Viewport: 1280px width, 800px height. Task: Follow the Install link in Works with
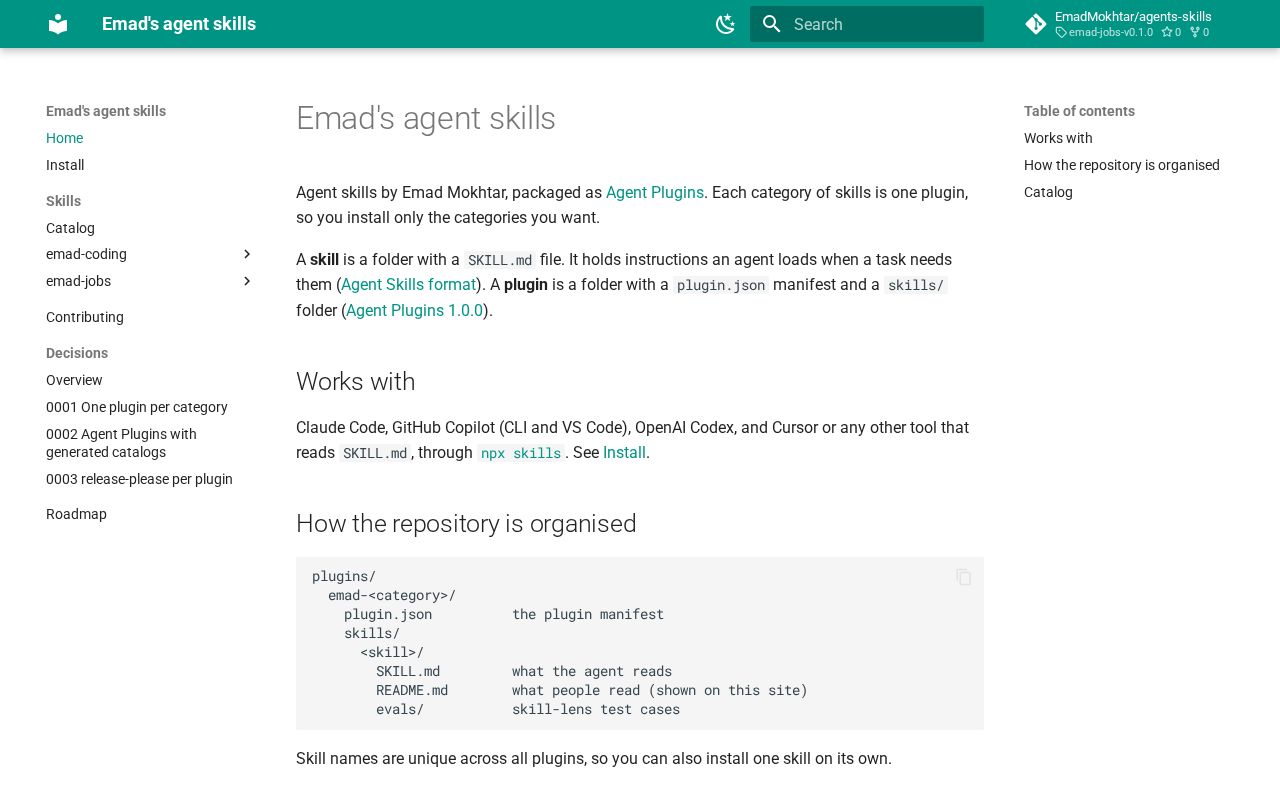click(x=624, y=453)
